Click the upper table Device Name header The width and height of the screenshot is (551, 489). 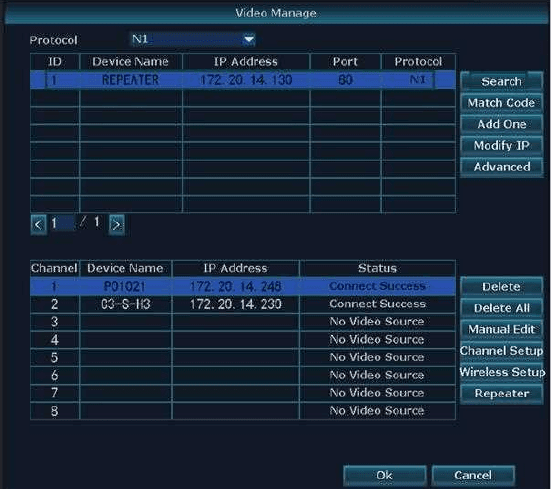[131, 62]
